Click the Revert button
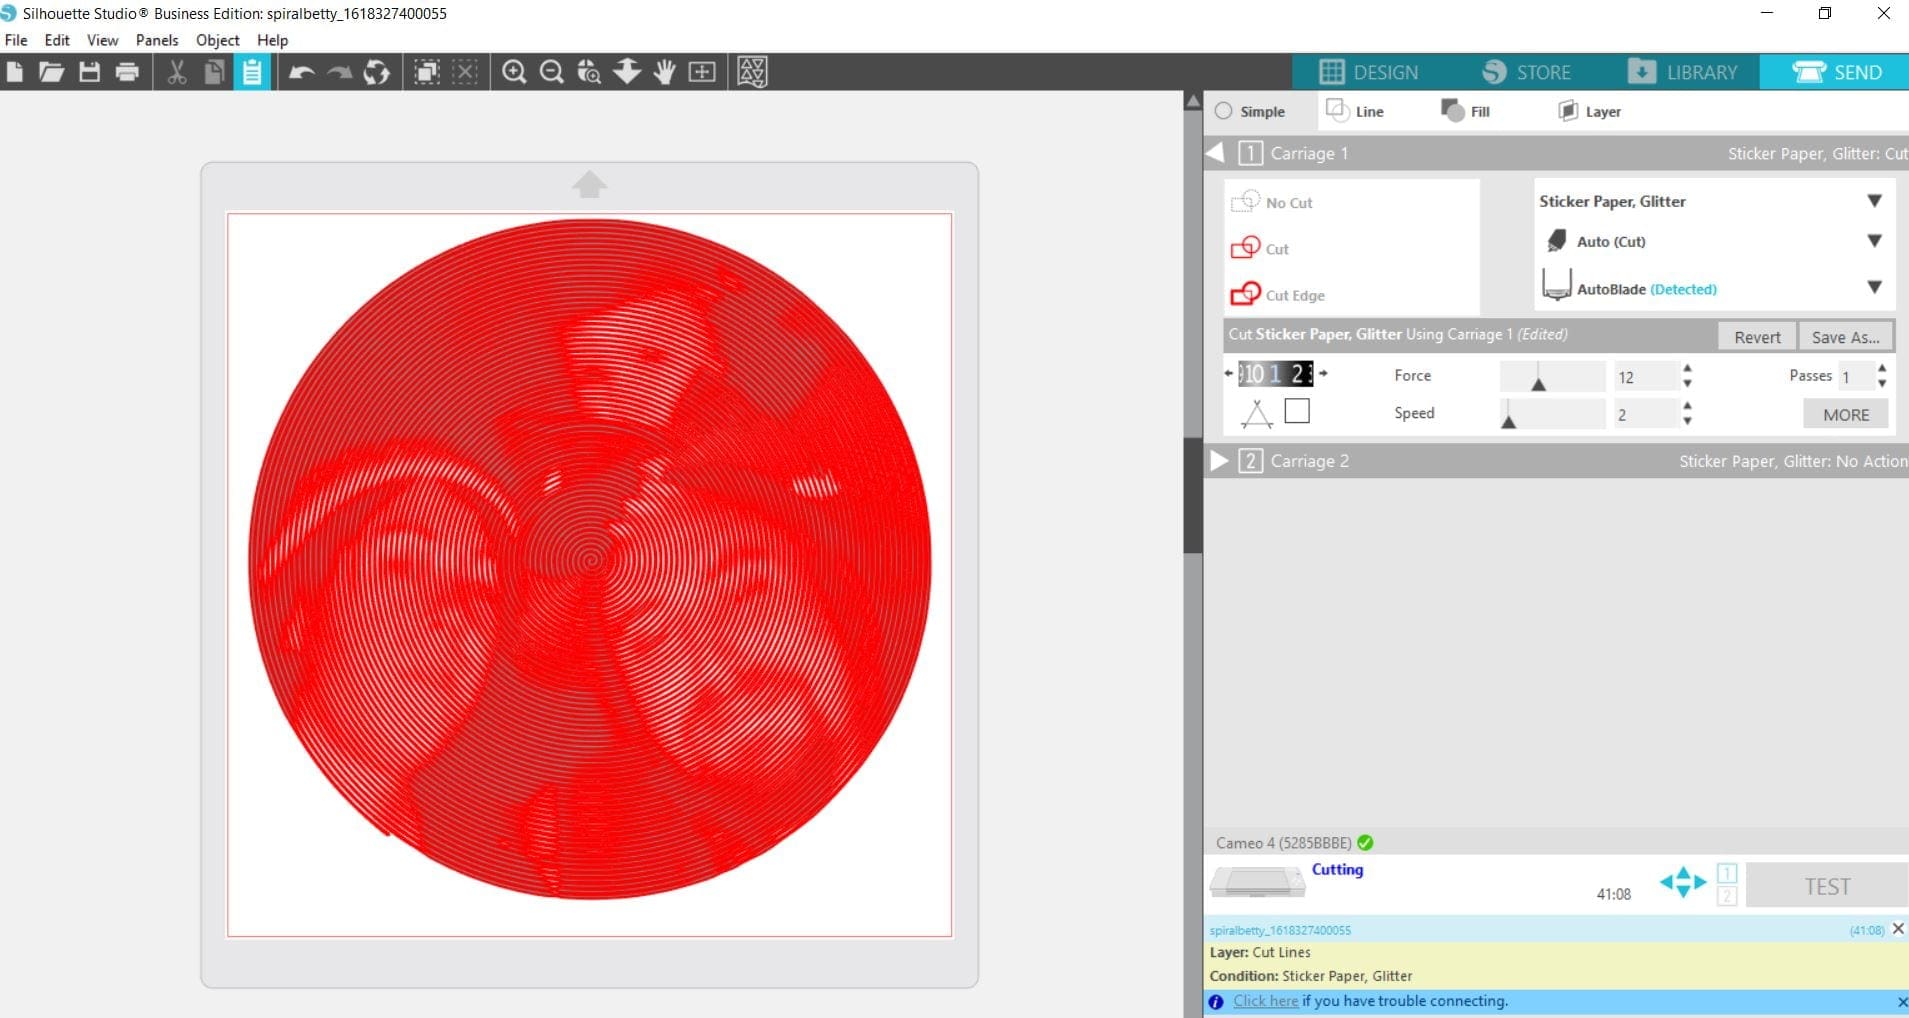The height and width of the screenshot is (1018, 1909). 1757,337
